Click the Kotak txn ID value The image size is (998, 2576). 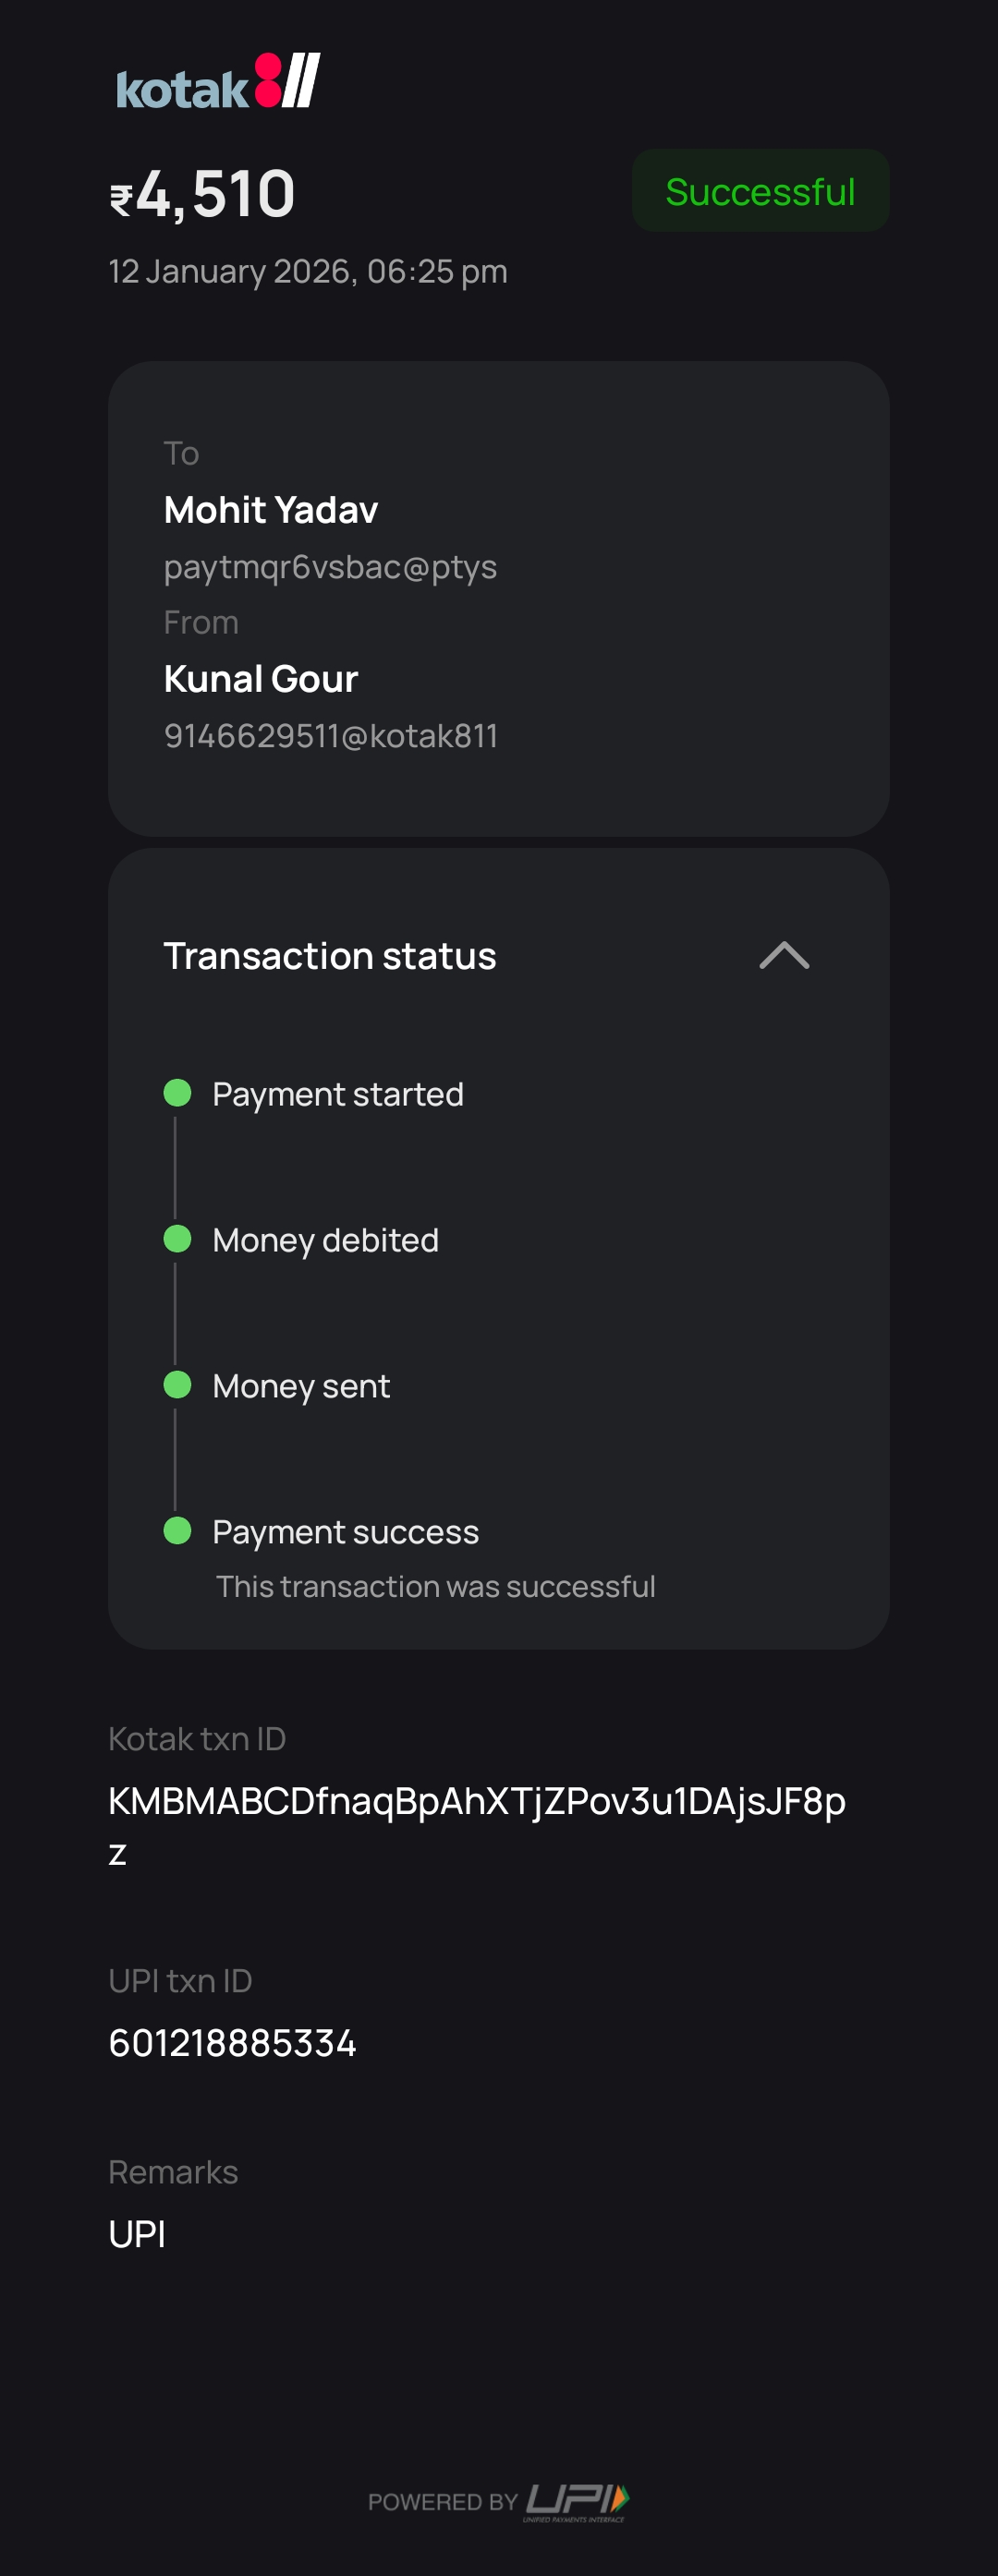coord(476,1802)
